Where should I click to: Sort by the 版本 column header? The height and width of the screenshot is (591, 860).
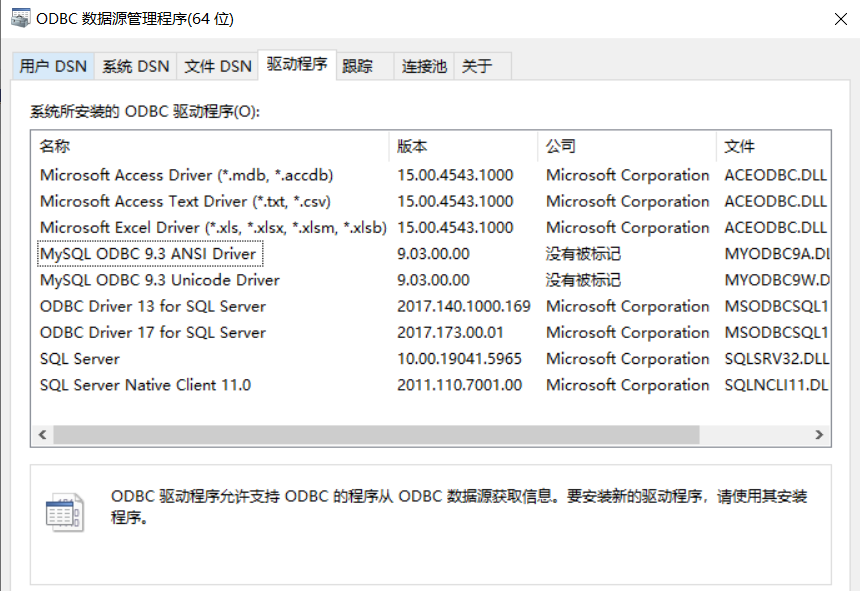(x=463, y=146)
